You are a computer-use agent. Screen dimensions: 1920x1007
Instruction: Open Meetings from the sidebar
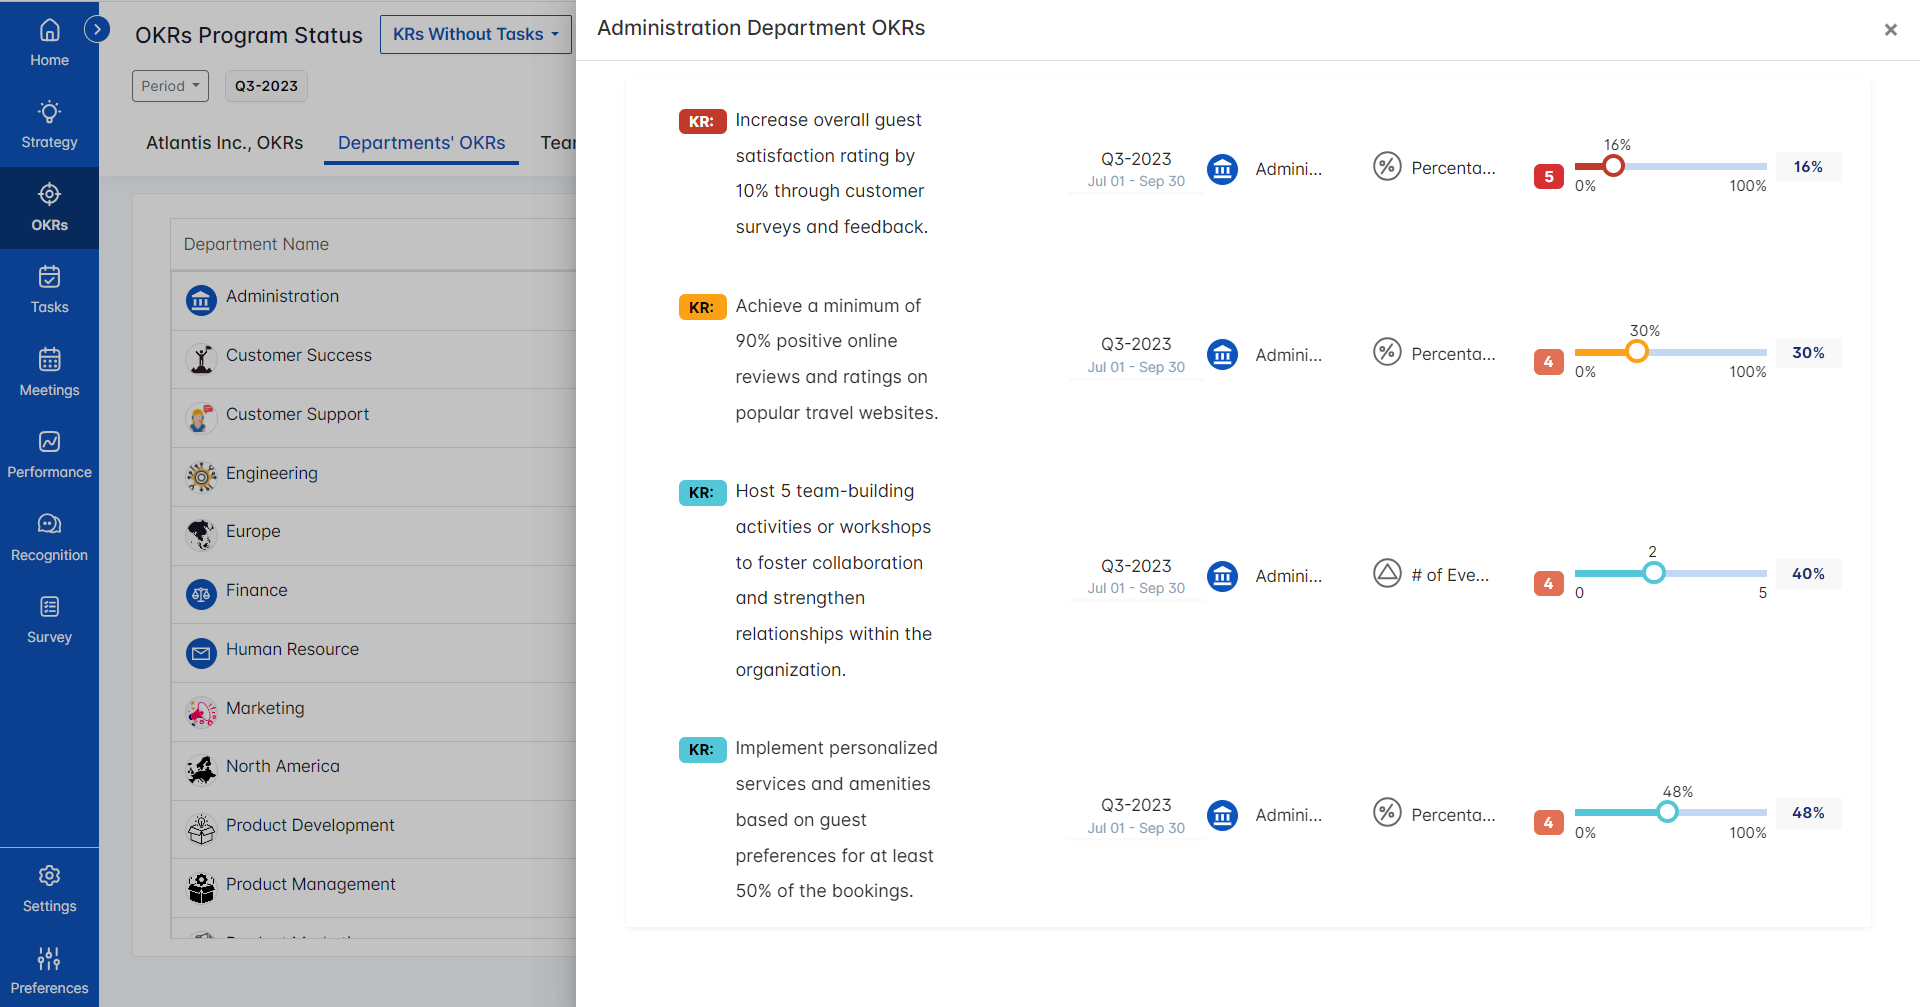coord(49,372)
